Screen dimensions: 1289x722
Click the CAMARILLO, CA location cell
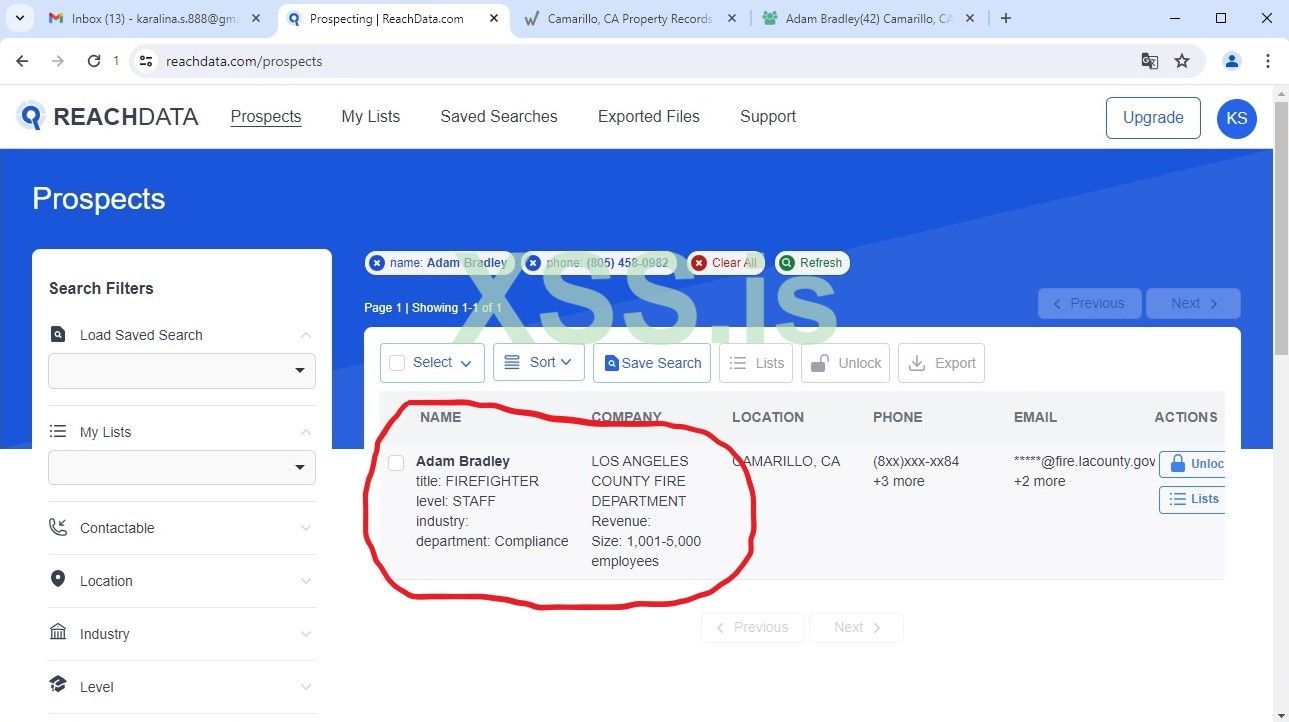tap(786, 461)
